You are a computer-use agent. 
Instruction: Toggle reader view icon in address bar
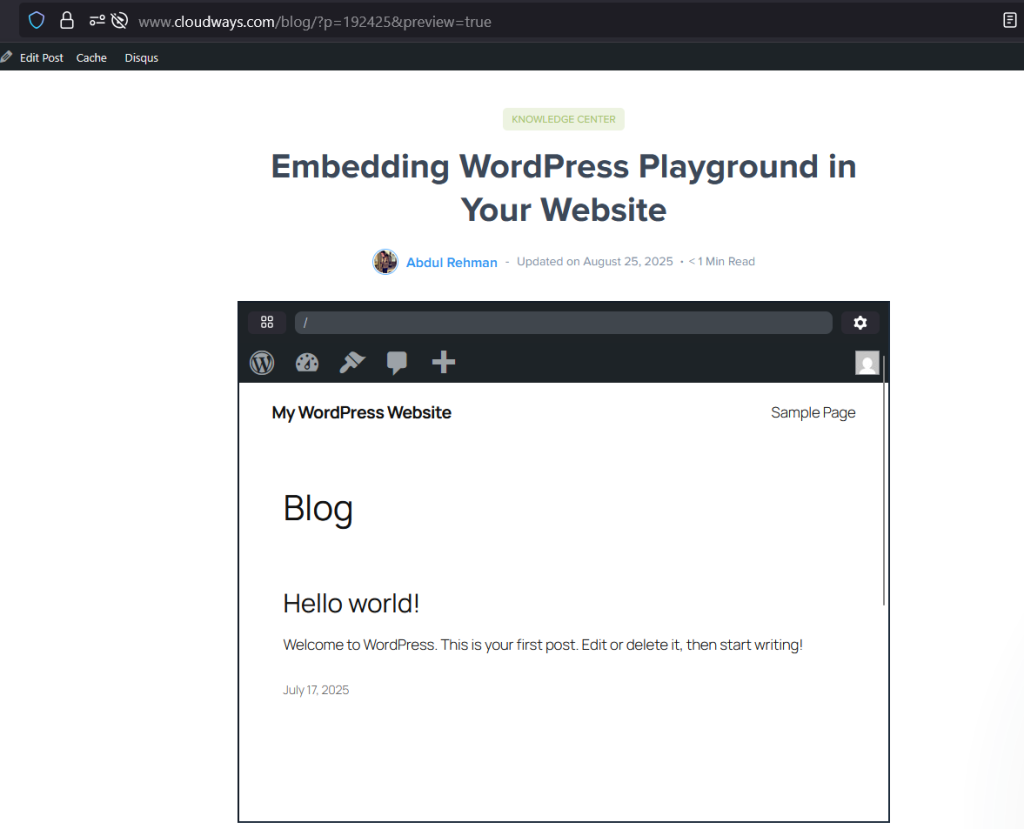[1010, 20]
